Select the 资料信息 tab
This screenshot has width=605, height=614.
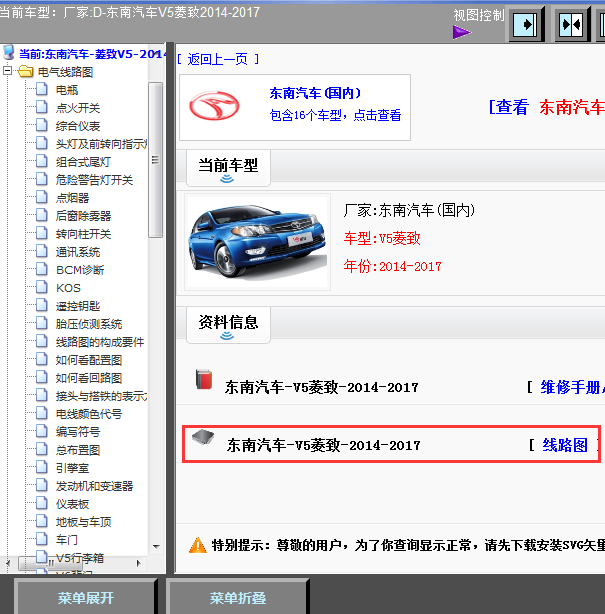coord(228,325)
